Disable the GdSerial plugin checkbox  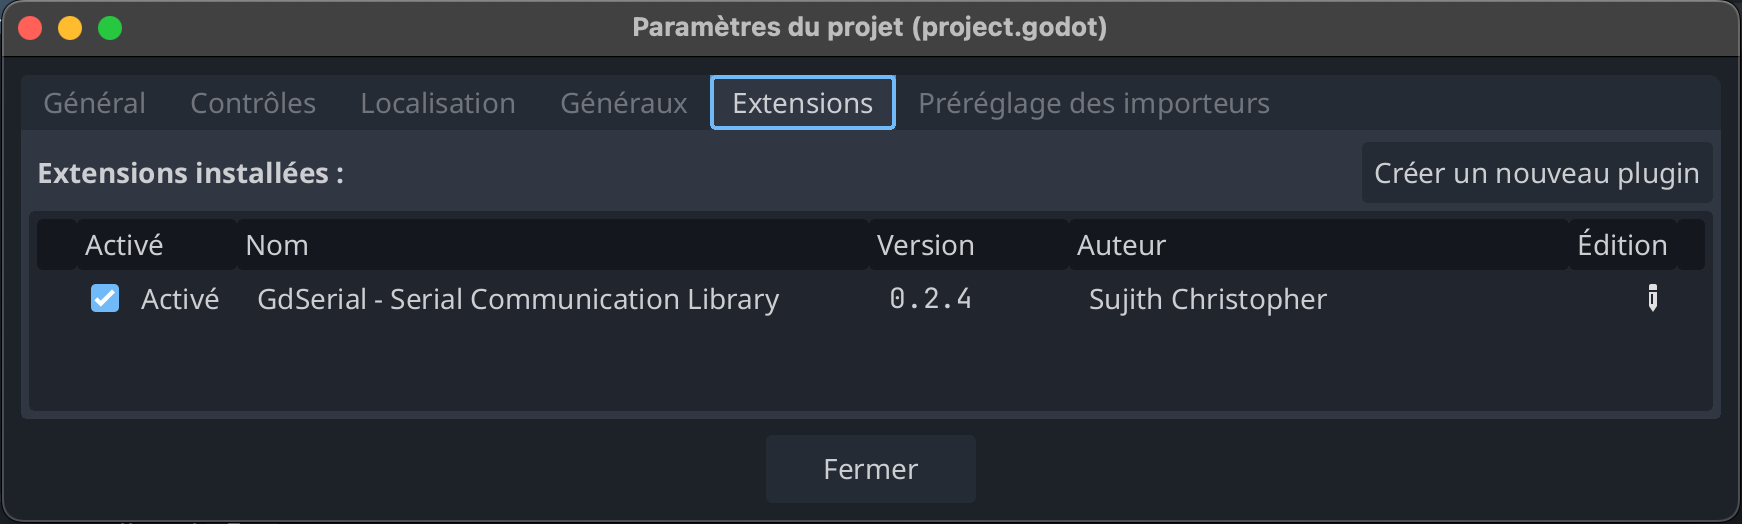(105, 298)
